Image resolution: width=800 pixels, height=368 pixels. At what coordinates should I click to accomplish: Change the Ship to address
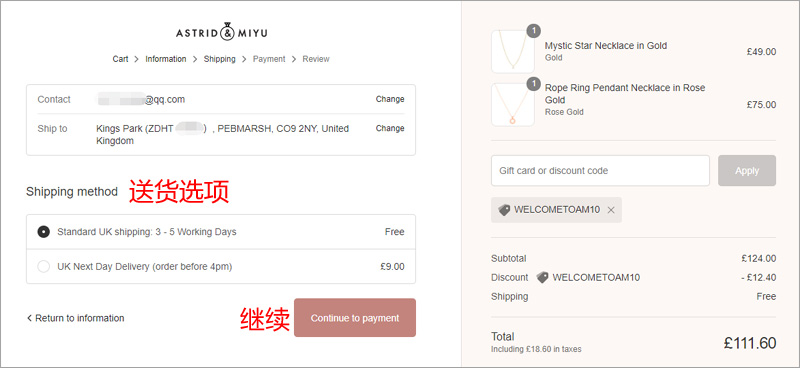390,128
